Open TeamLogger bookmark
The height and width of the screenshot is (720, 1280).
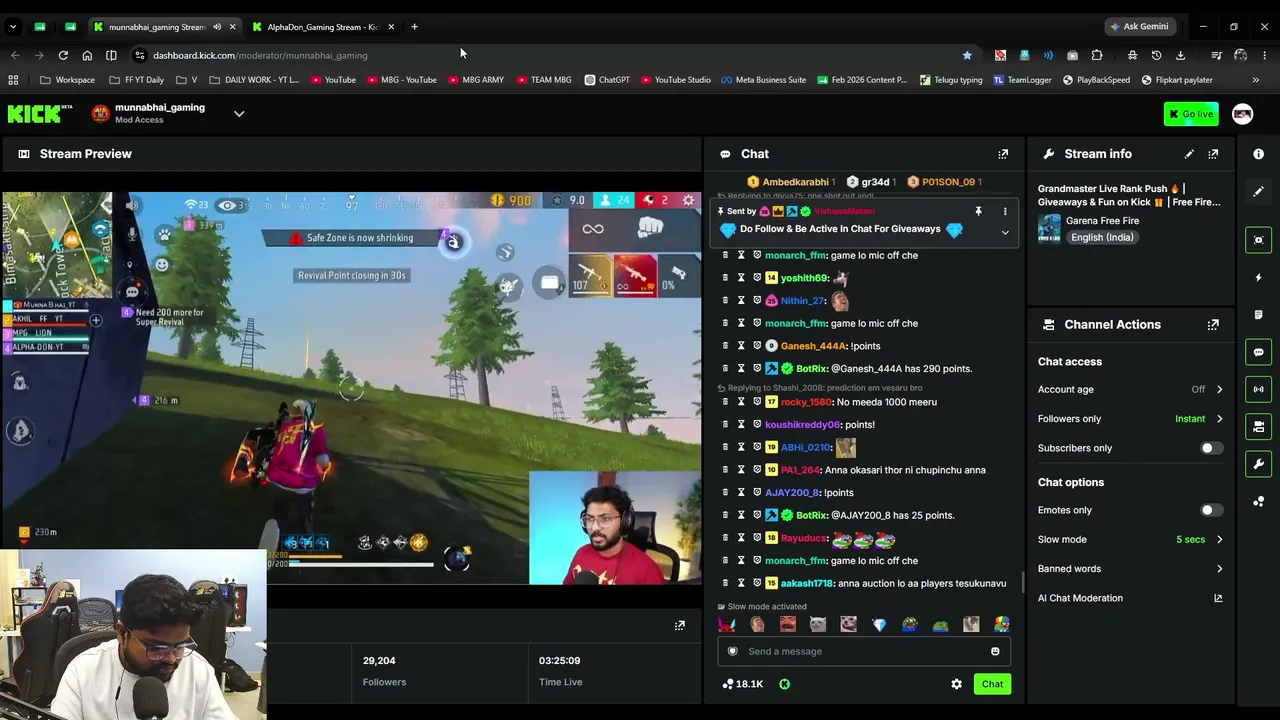1022,80
